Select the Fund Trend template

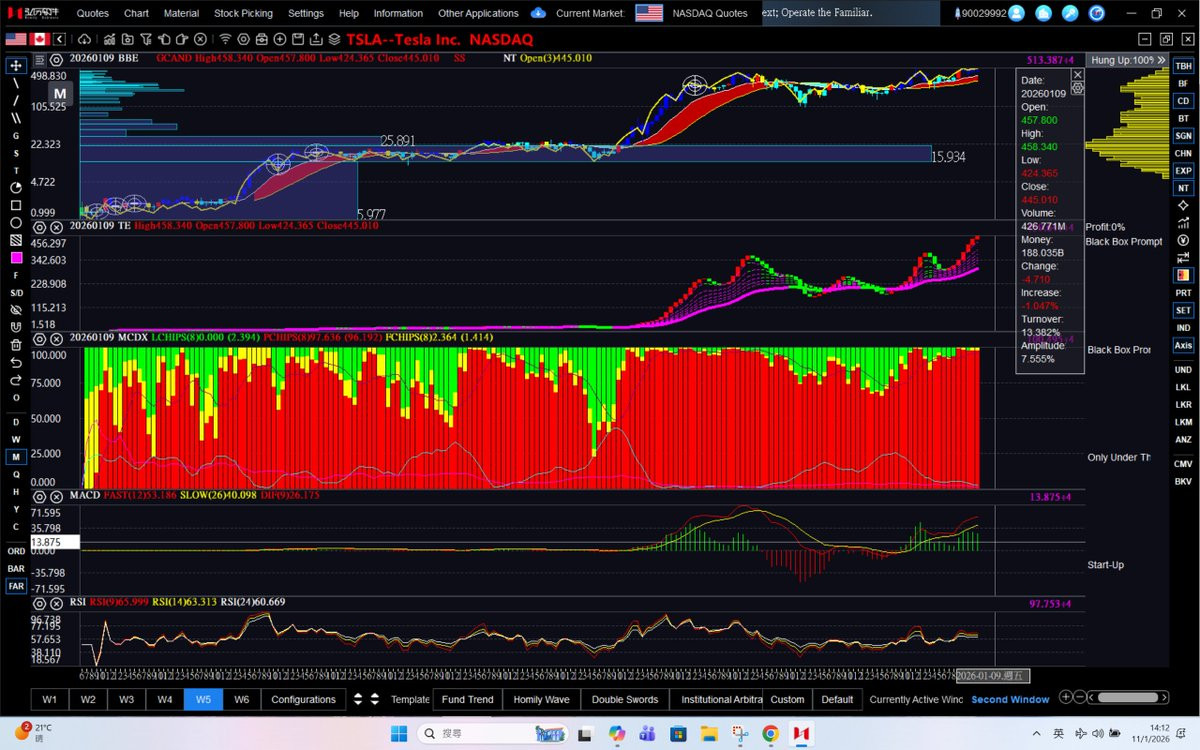click(x=467, y=699)
